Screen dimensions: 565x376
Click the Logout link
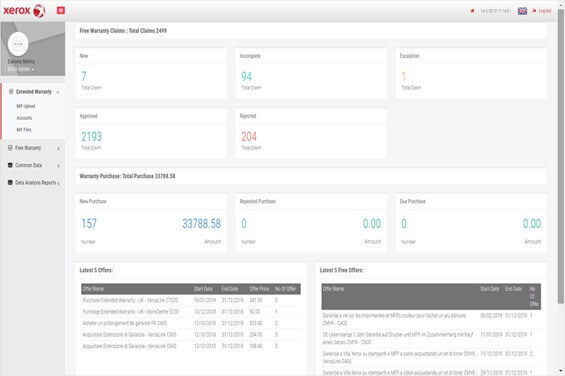(x=545, y=11)
